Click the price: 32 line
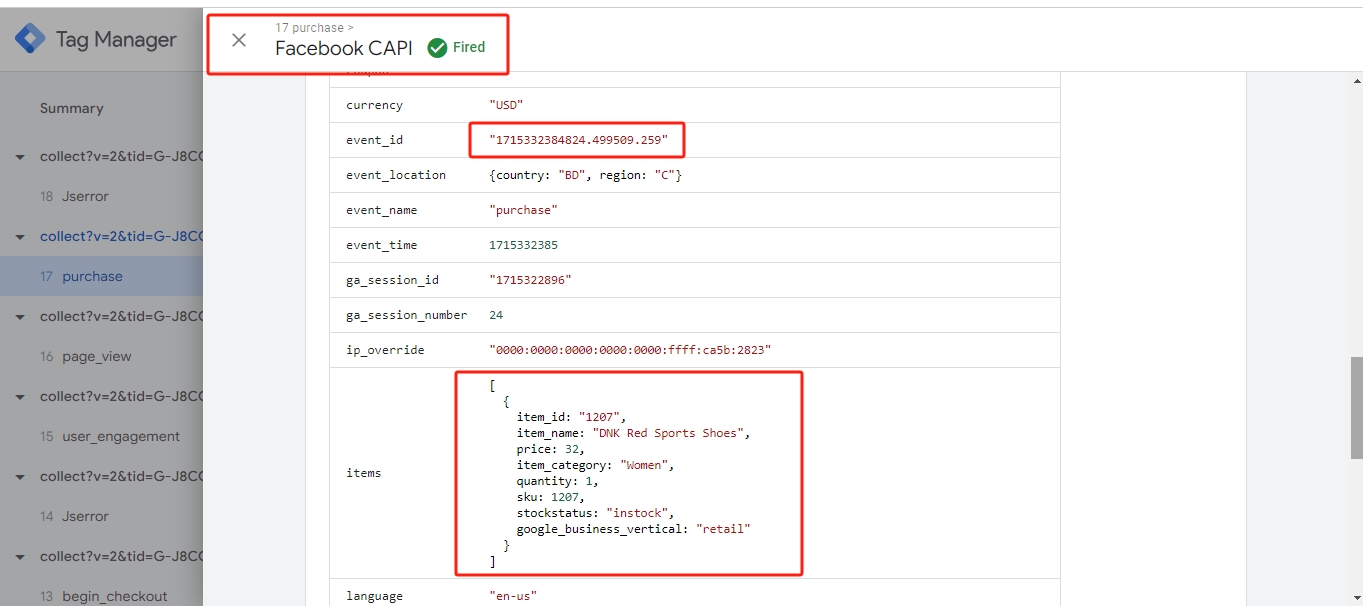This screenshot has width=1363, height=606. click(x=551, y=449)
